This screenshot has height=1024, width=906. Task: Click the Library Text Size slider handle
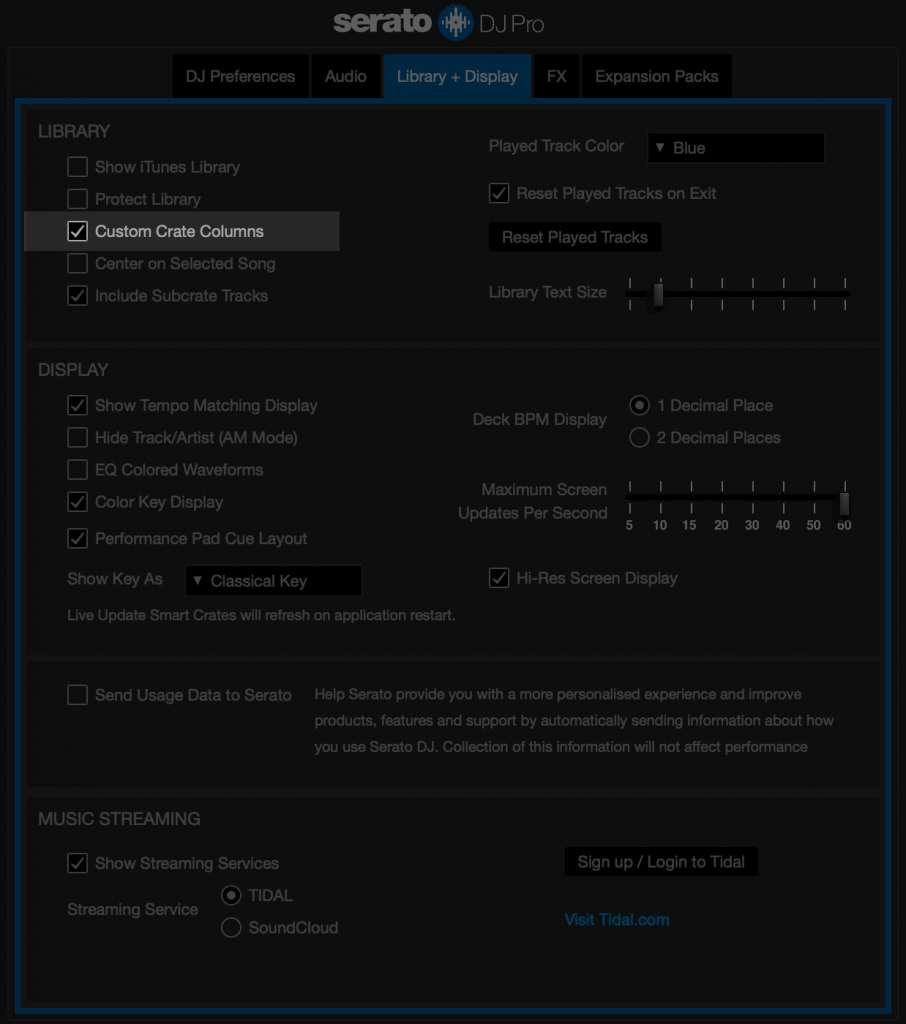[x=658, y=294]
